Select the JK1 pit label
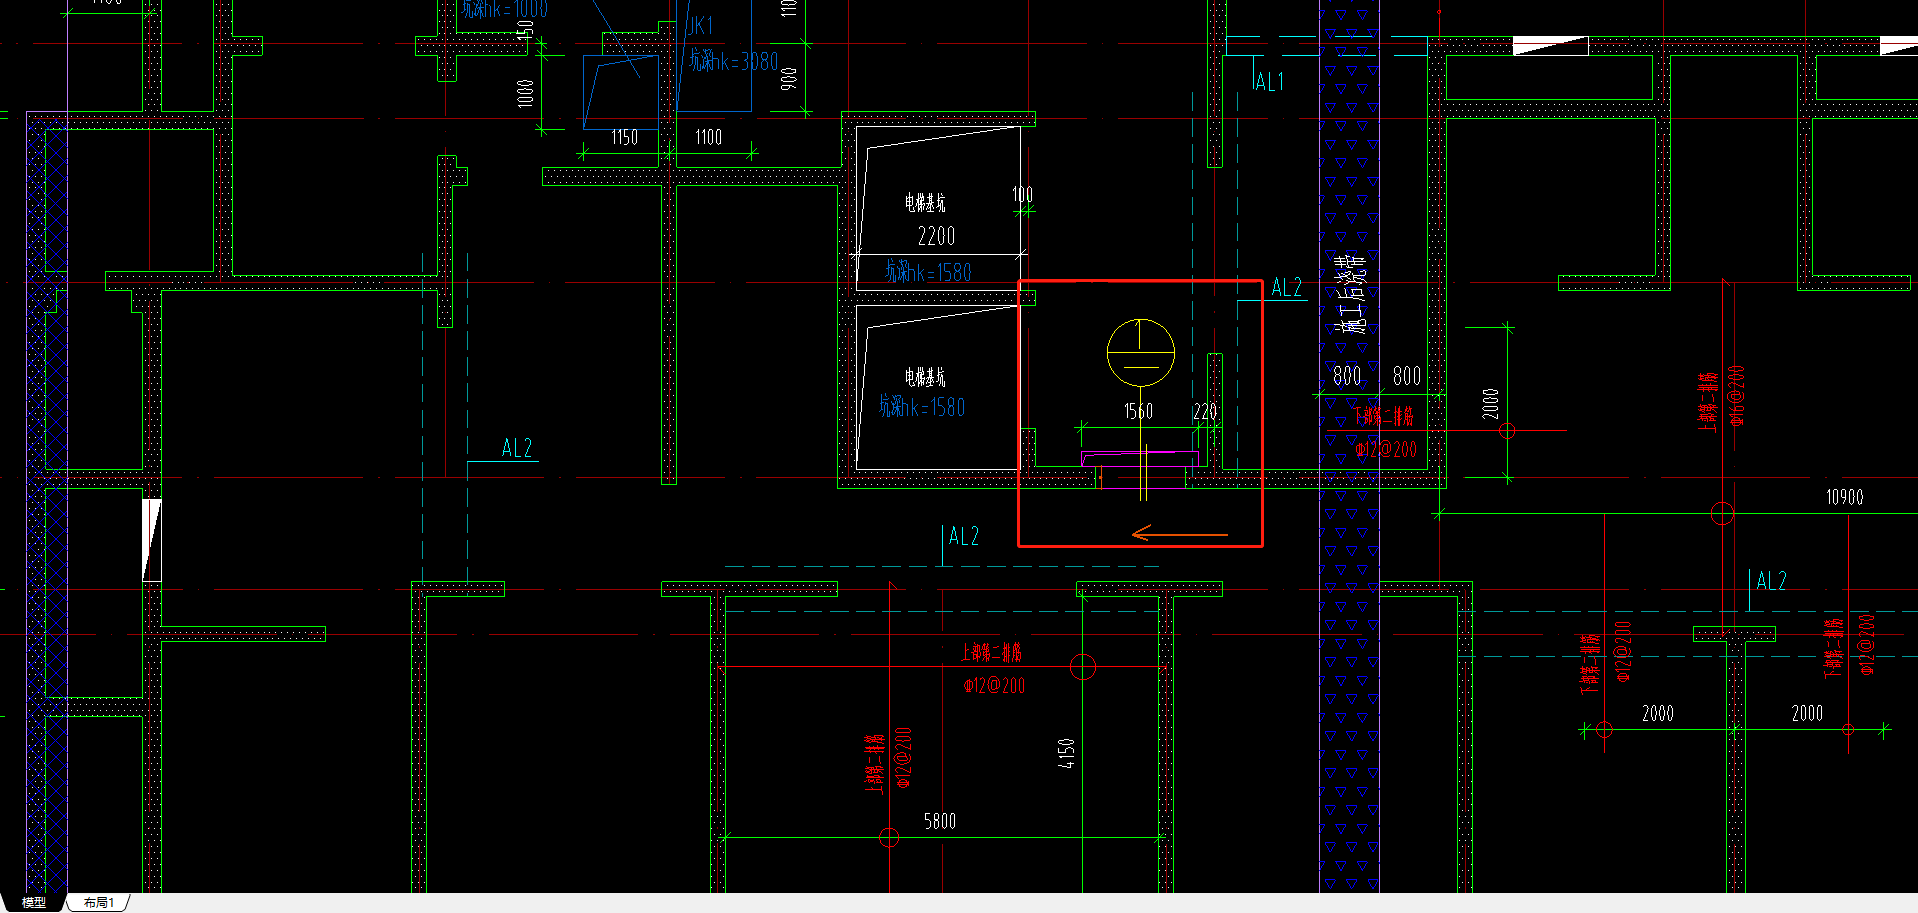The width and height of the screenshot is (1918, 913). [700, 26]
